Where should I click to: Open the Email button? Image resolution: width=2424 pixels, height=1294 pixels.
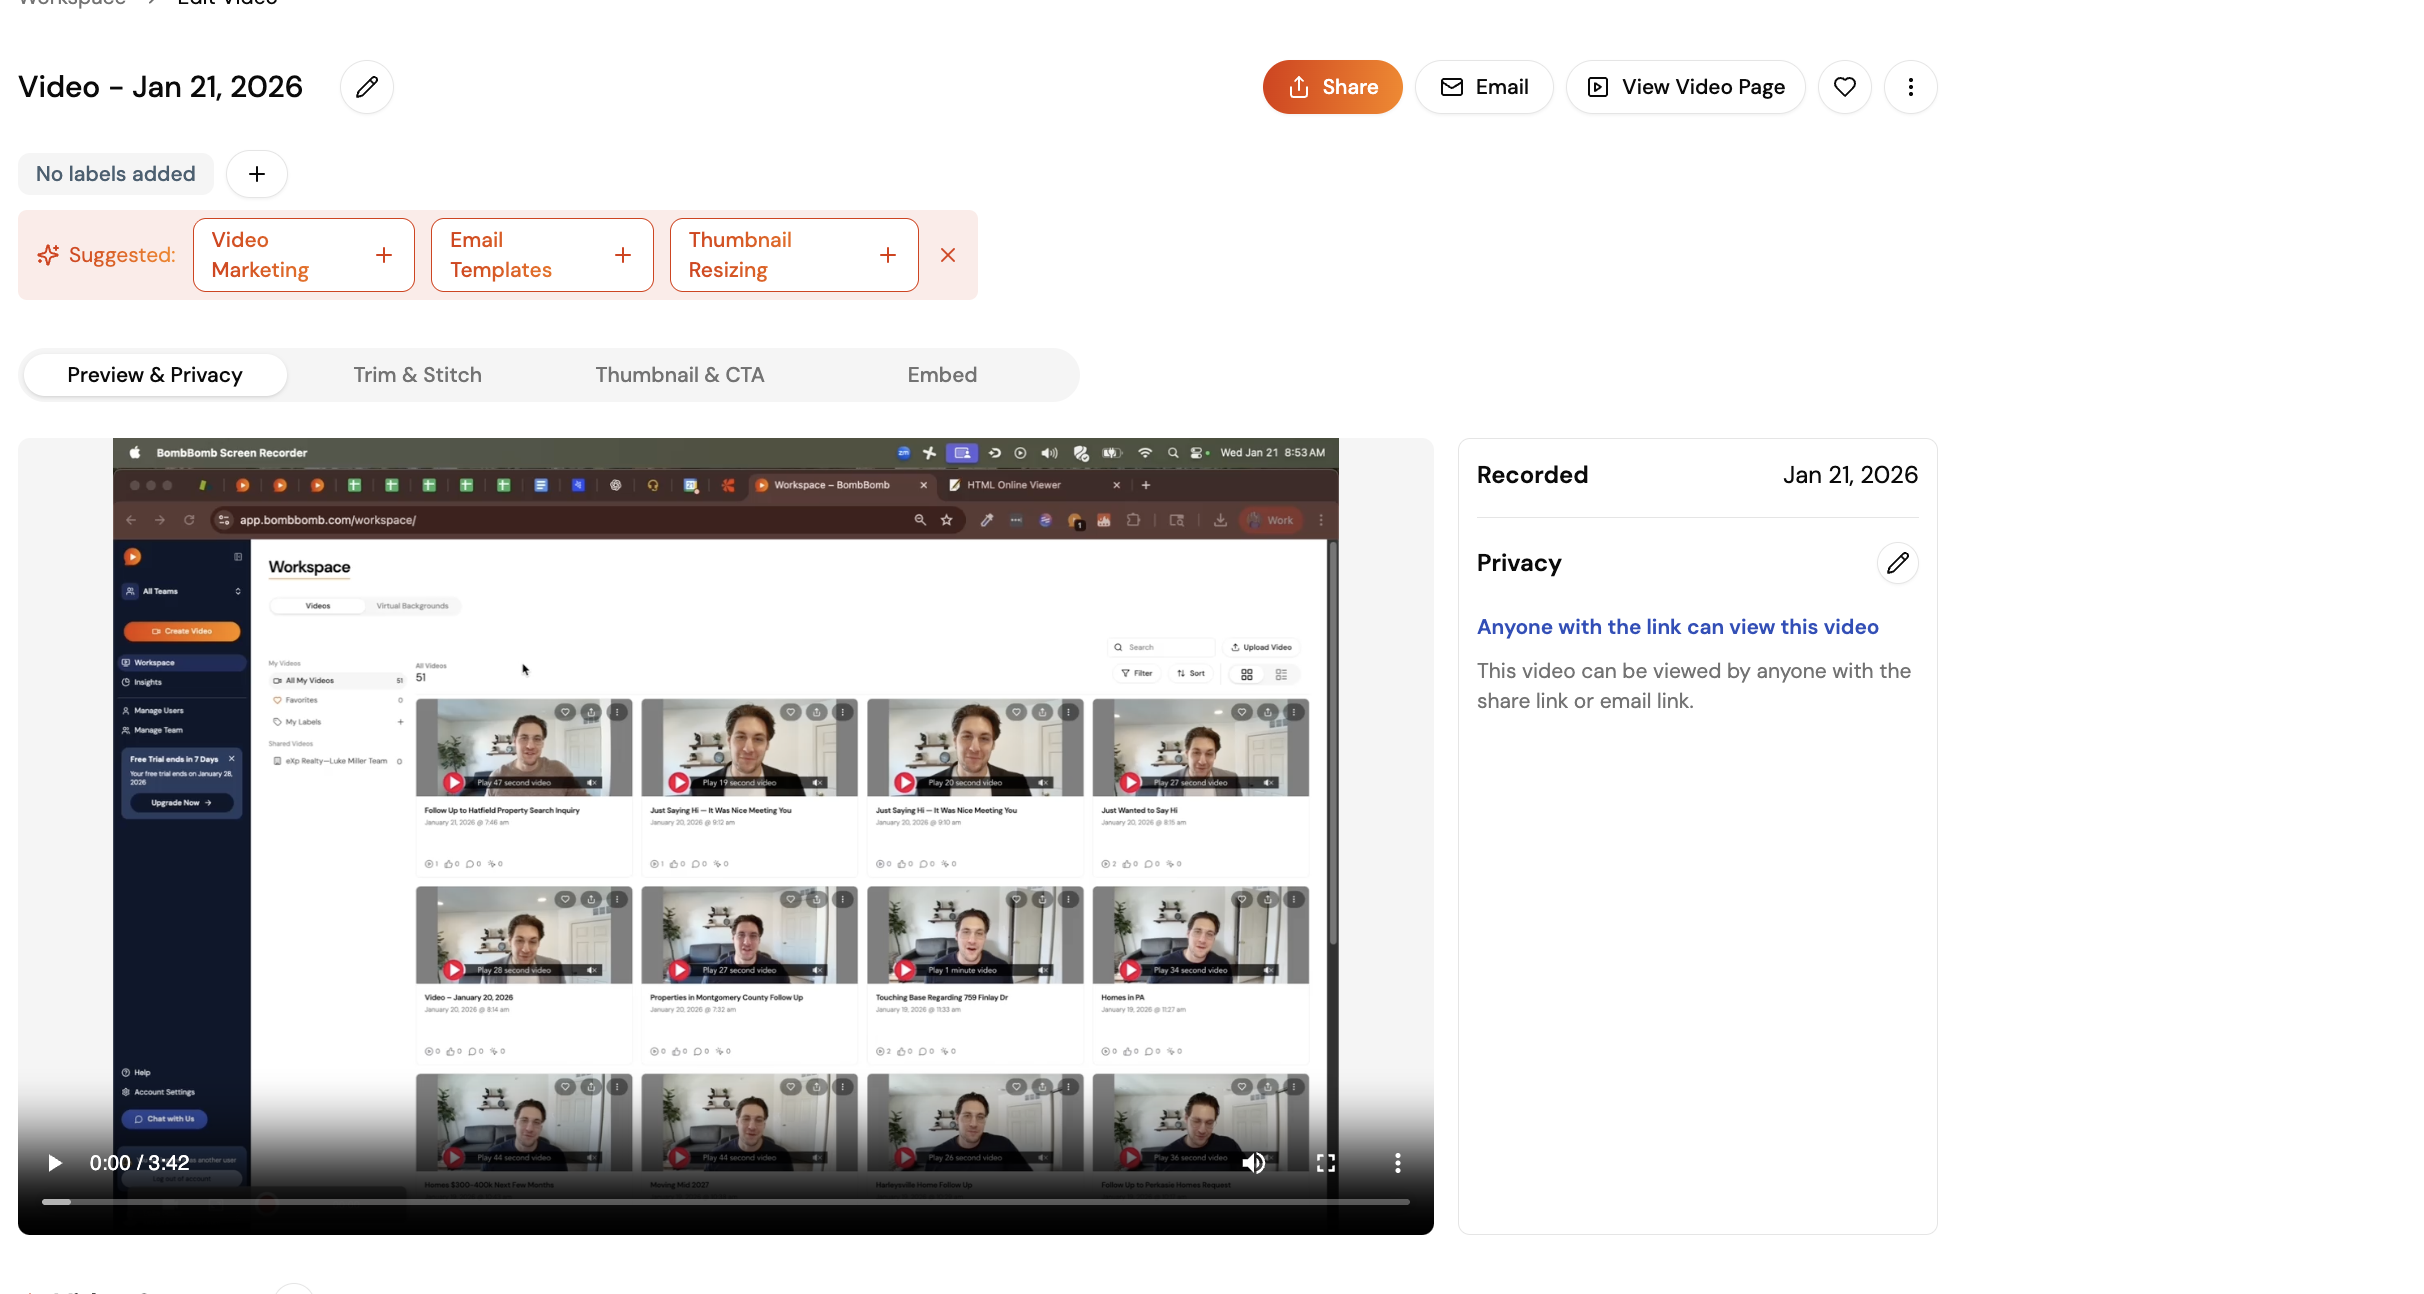click(x=1484, y=87)
